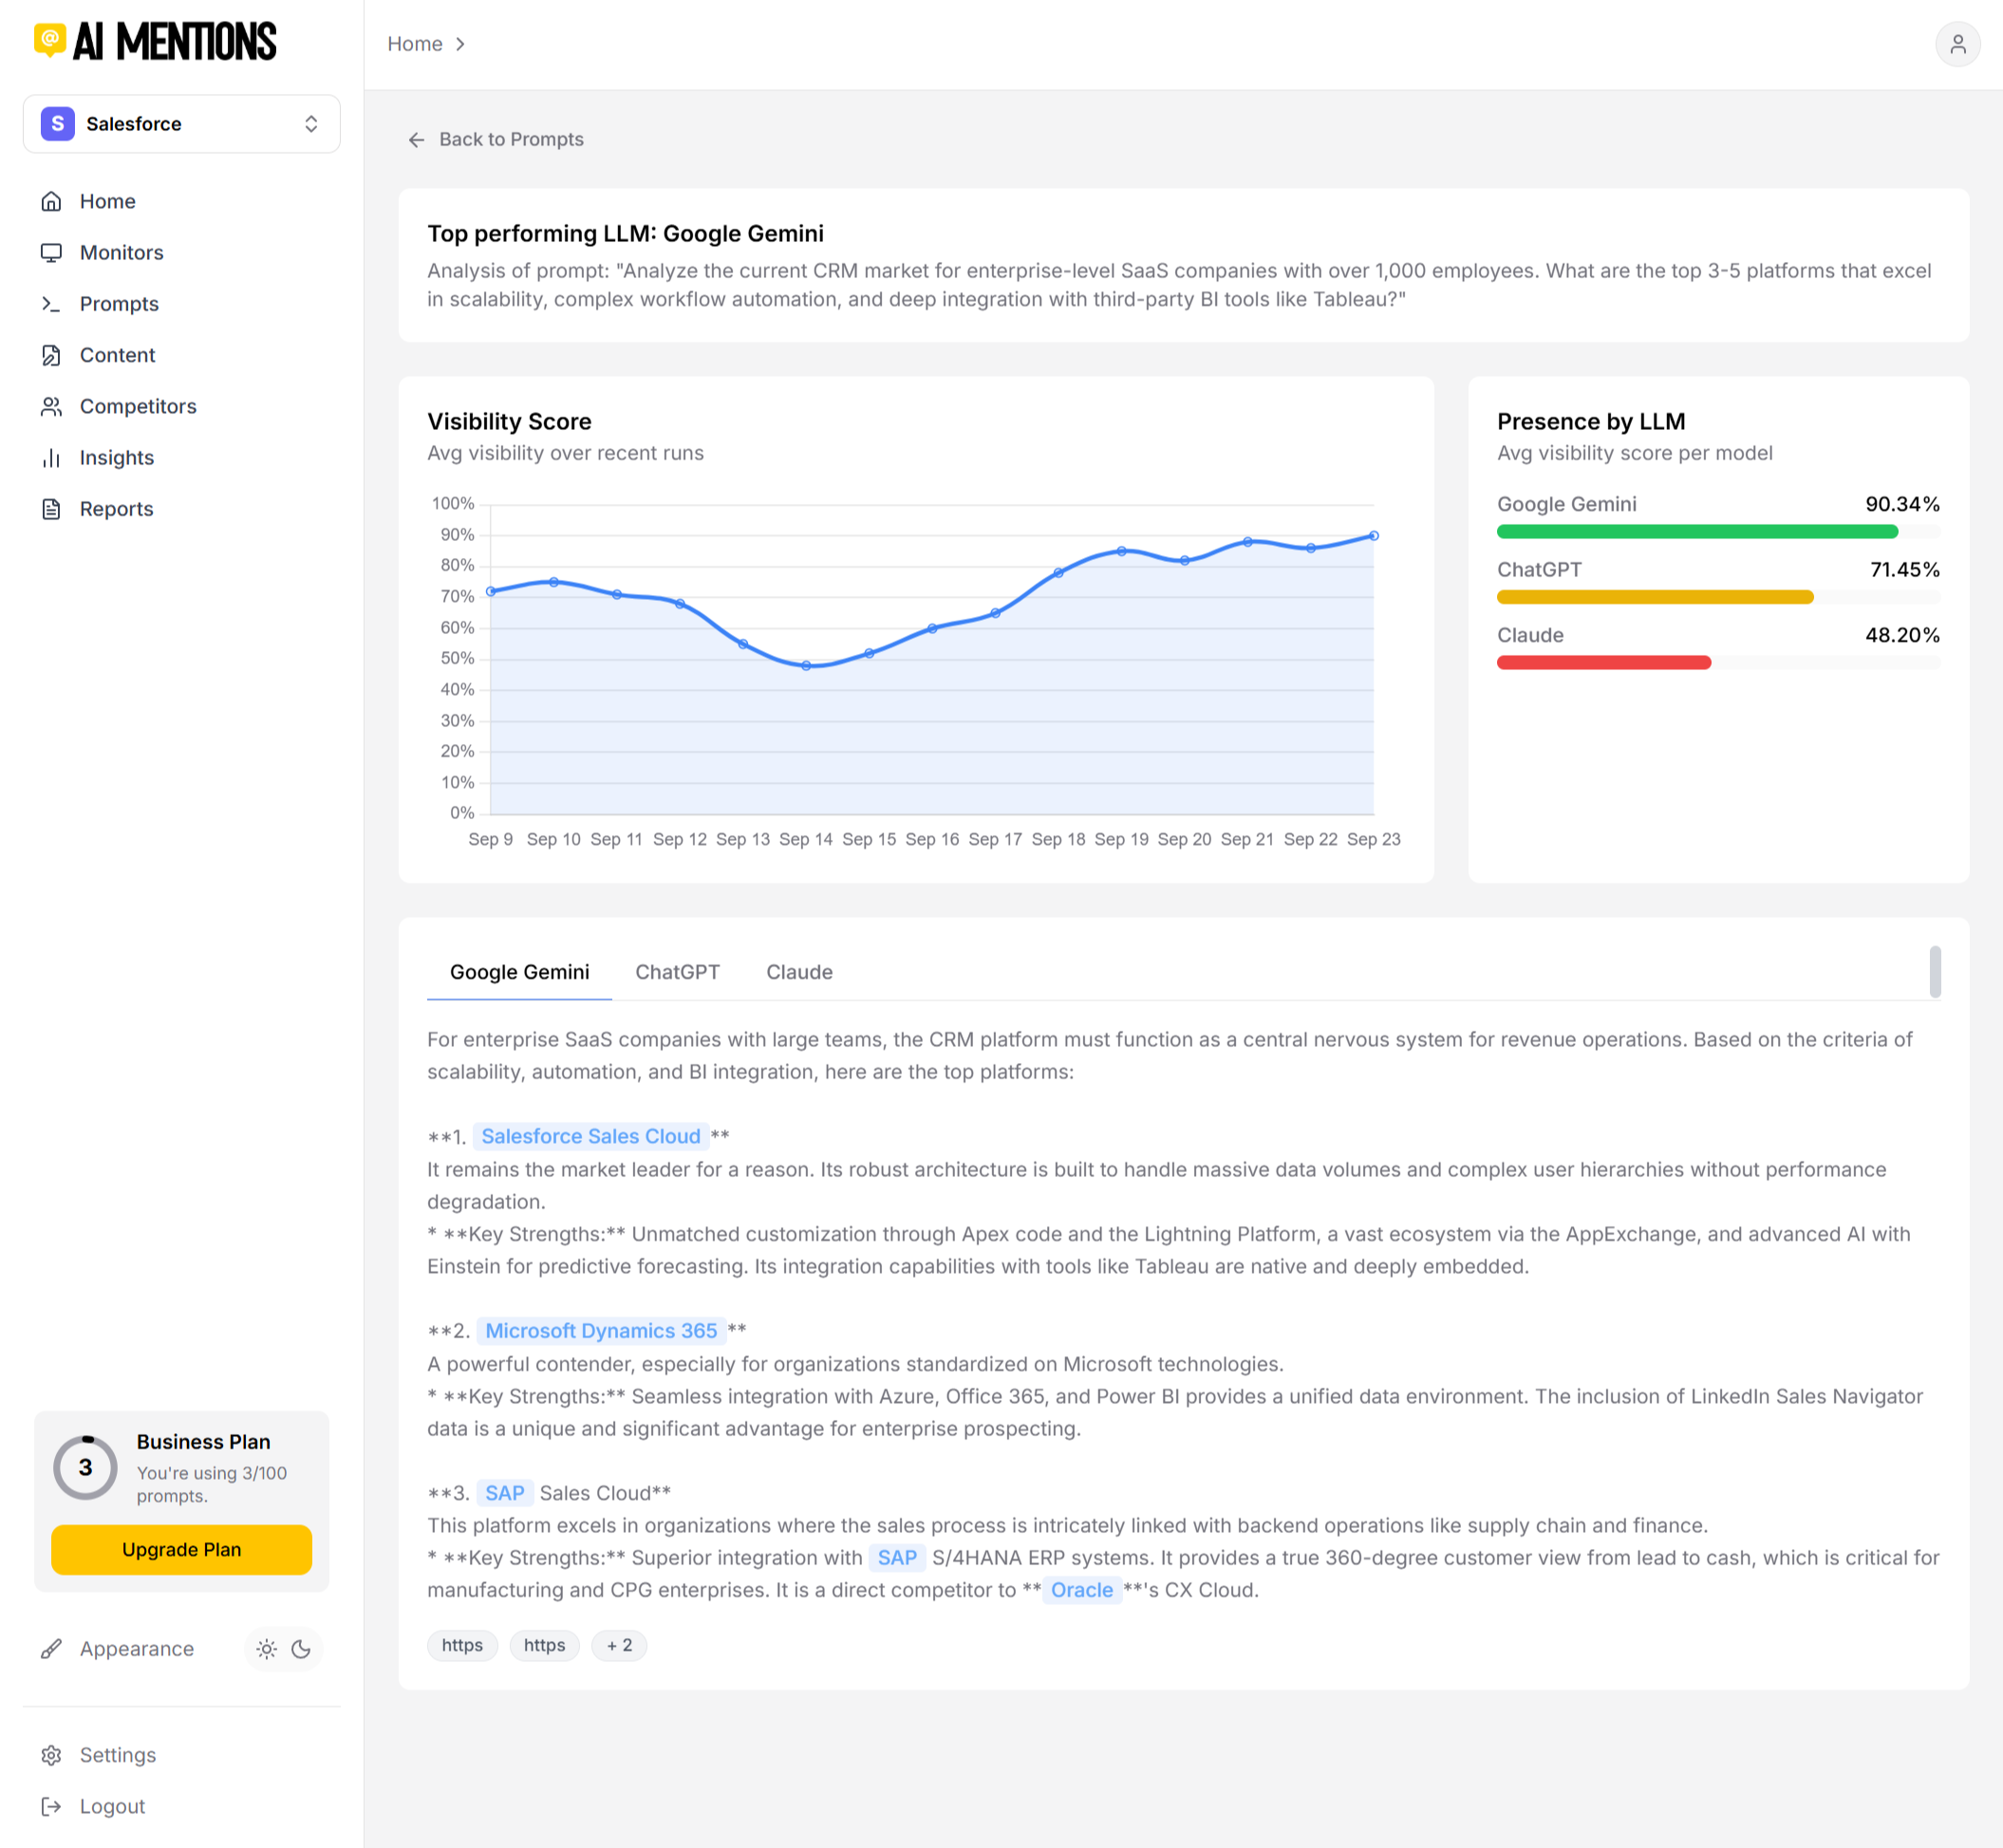Screen dimensions: 2003x1848
Task: Click the Insights bar chart icon
Action: tap(51, 457)
